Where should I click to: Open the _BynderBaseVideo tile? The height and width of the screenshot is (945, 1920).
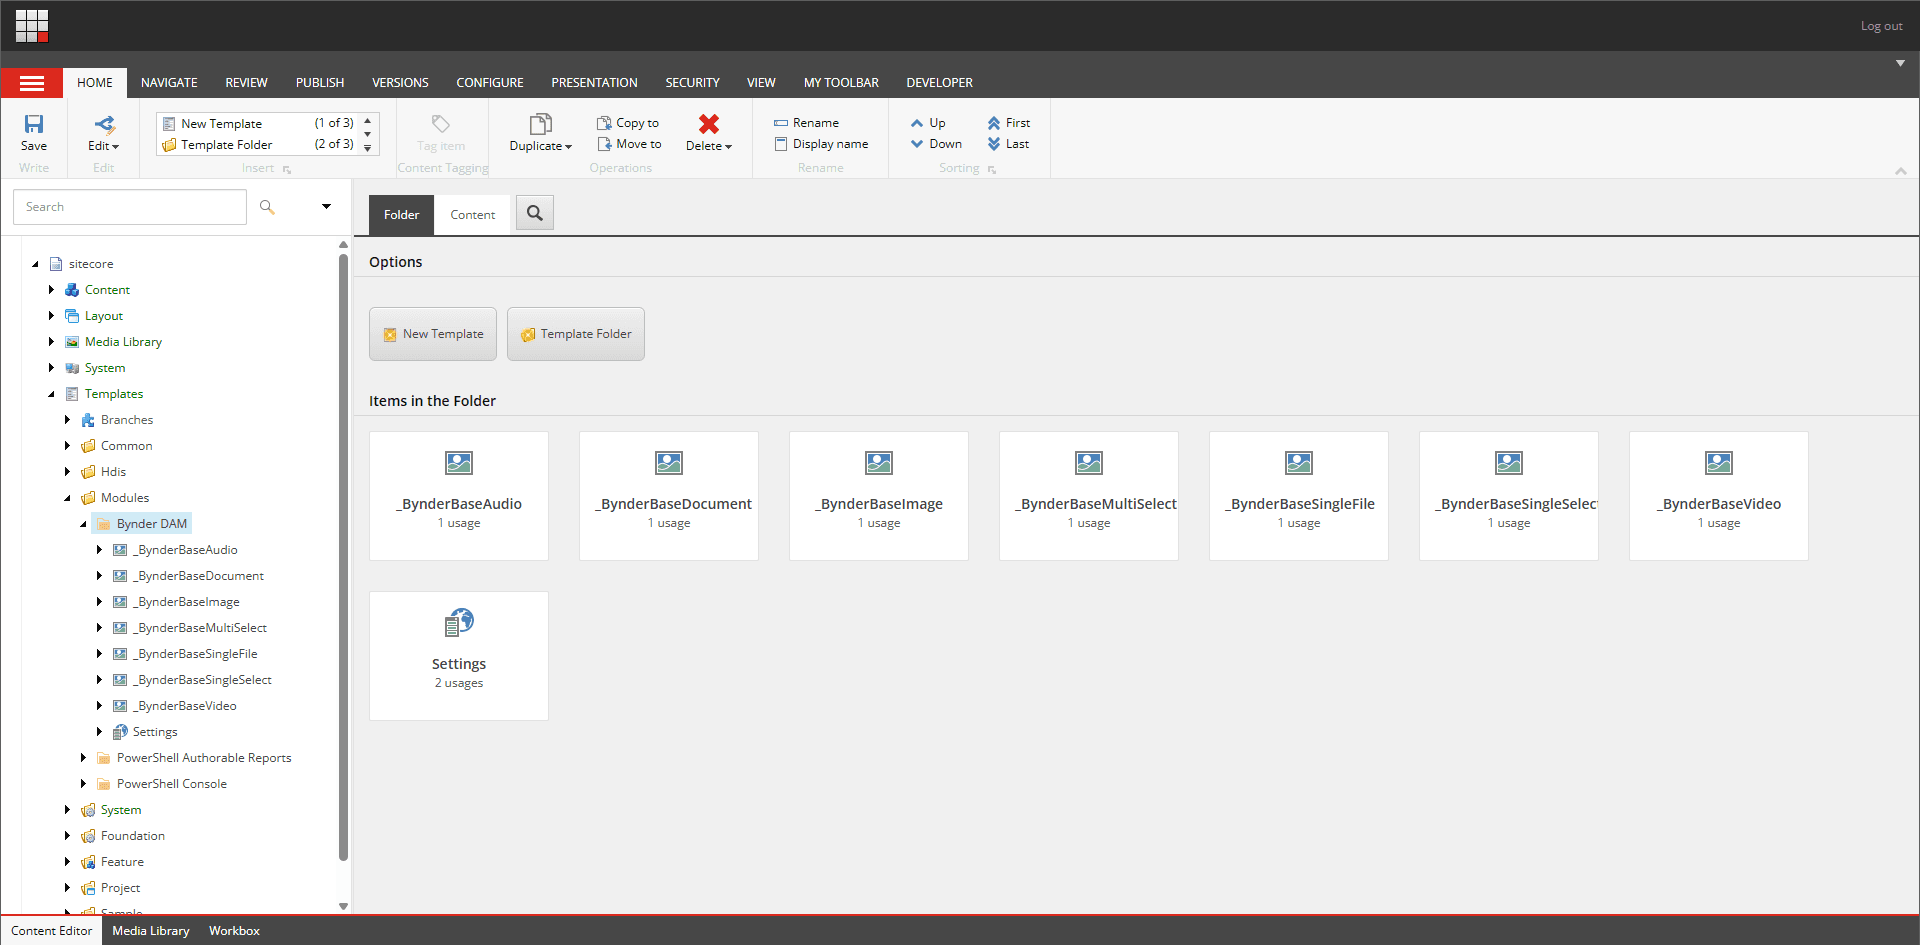click(x=1719, y=496)
